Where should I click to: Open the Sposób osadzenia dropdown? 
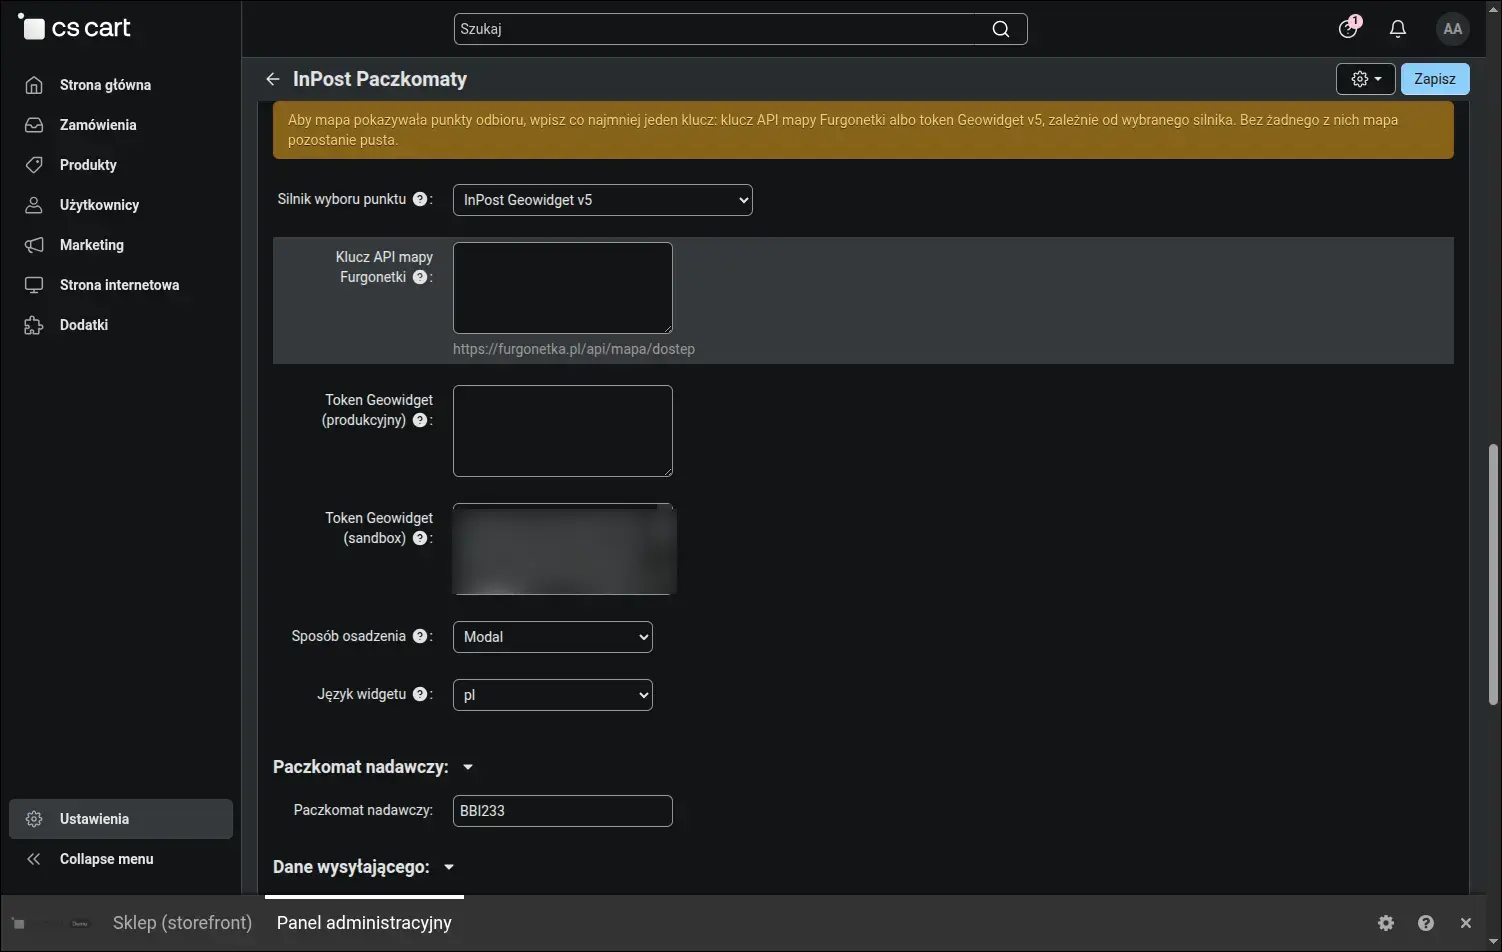pos(553,637)
